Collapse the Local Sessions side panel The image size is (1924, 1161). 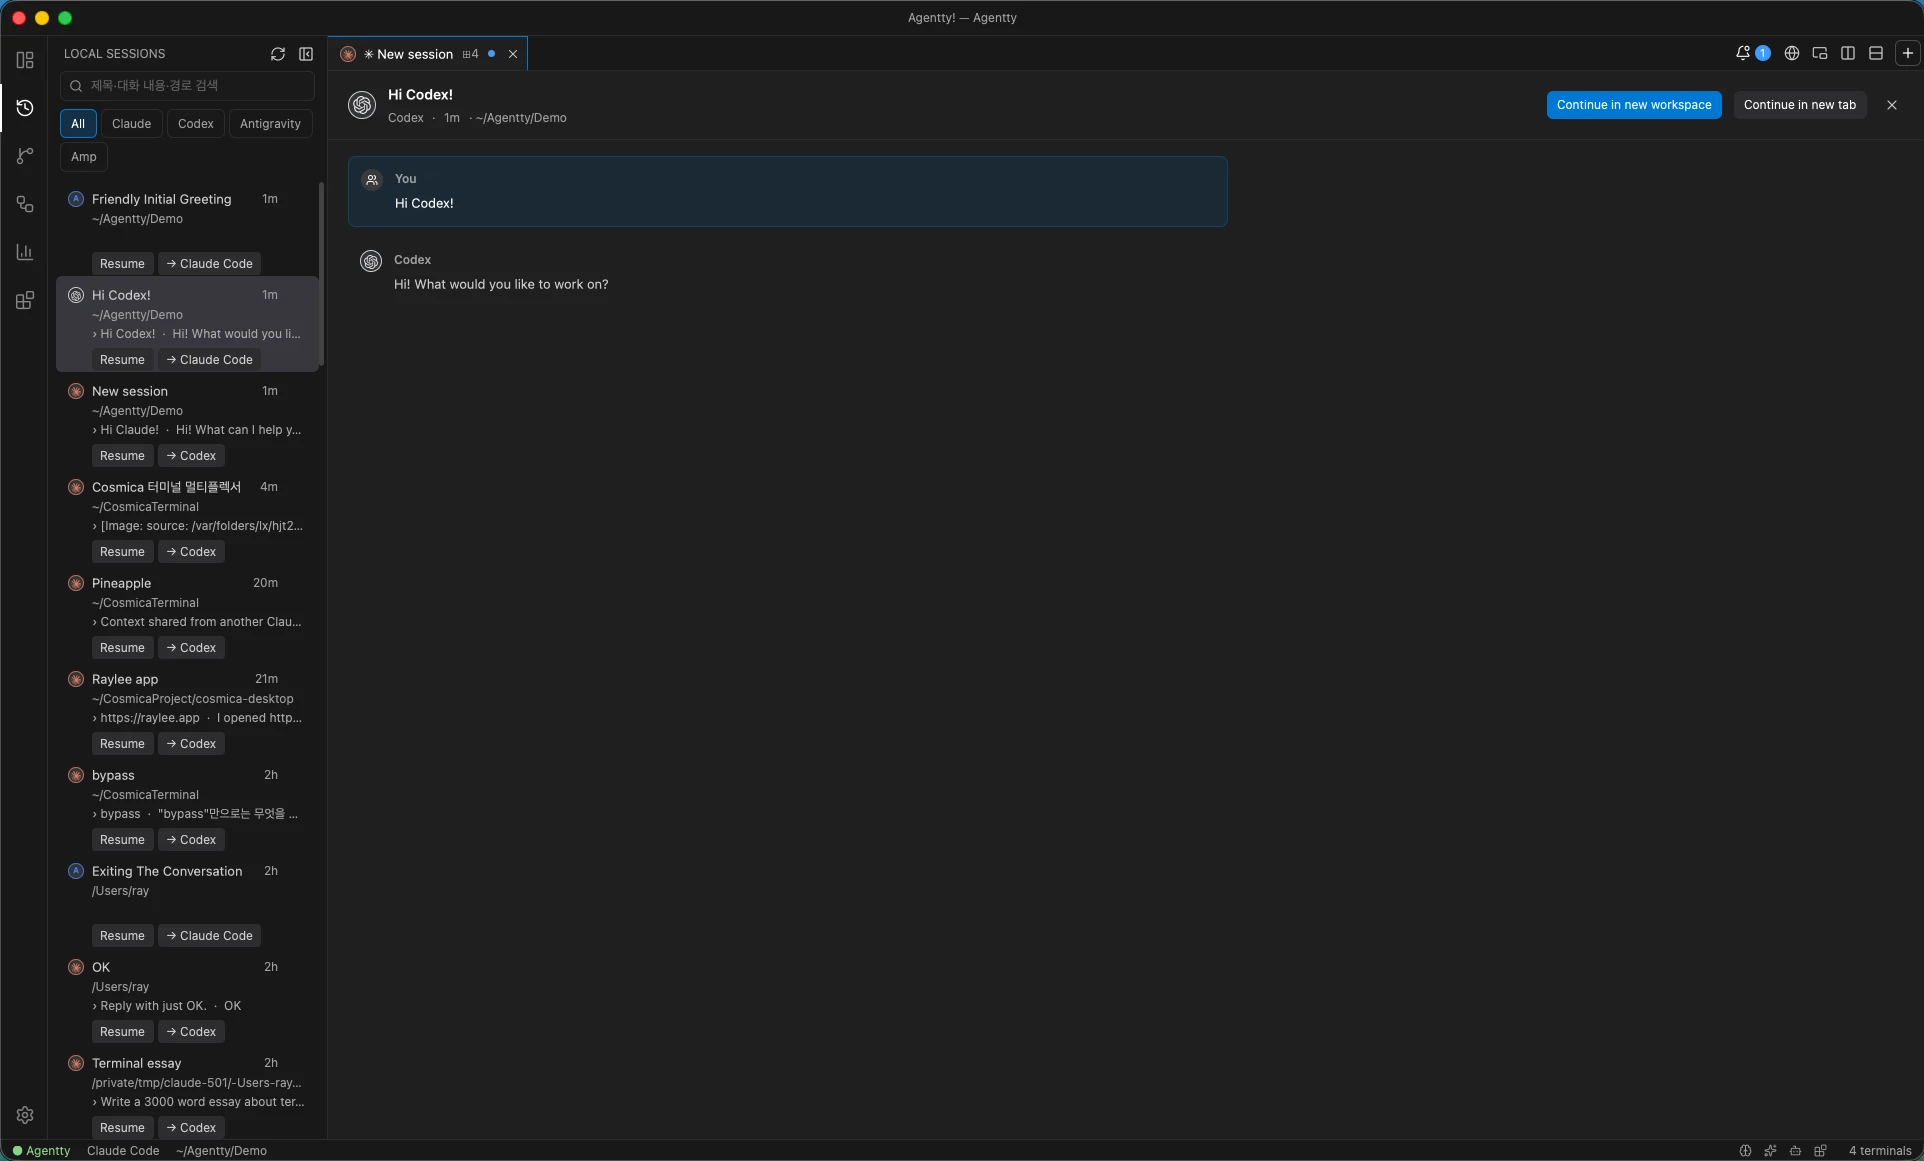306,54
